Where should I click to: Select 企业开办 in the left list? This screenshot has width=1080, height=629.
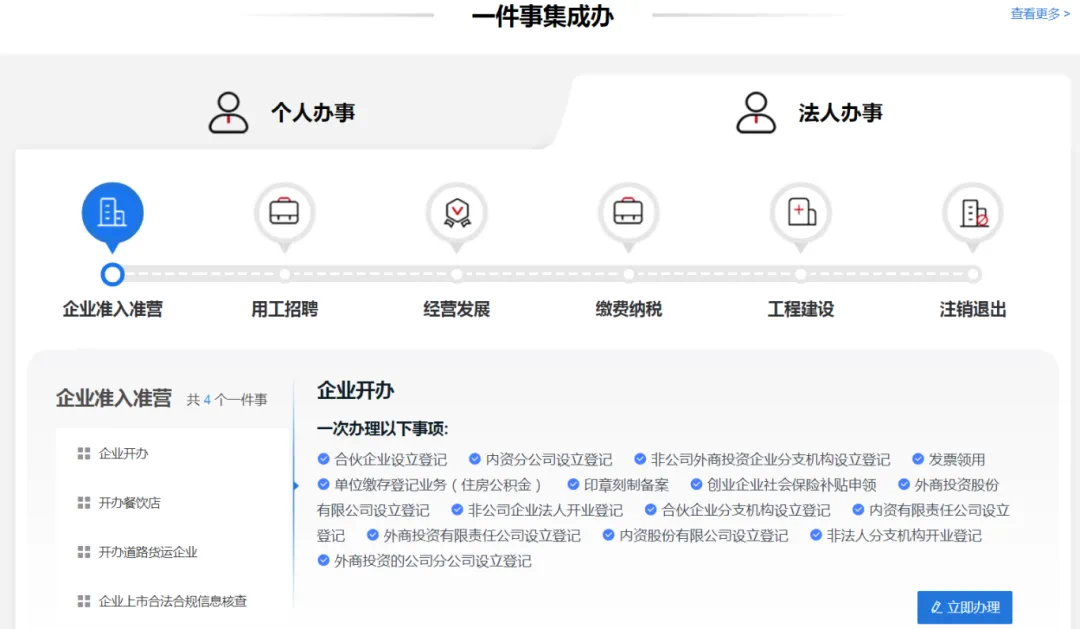pyautogui.click(x=123, y=454)
